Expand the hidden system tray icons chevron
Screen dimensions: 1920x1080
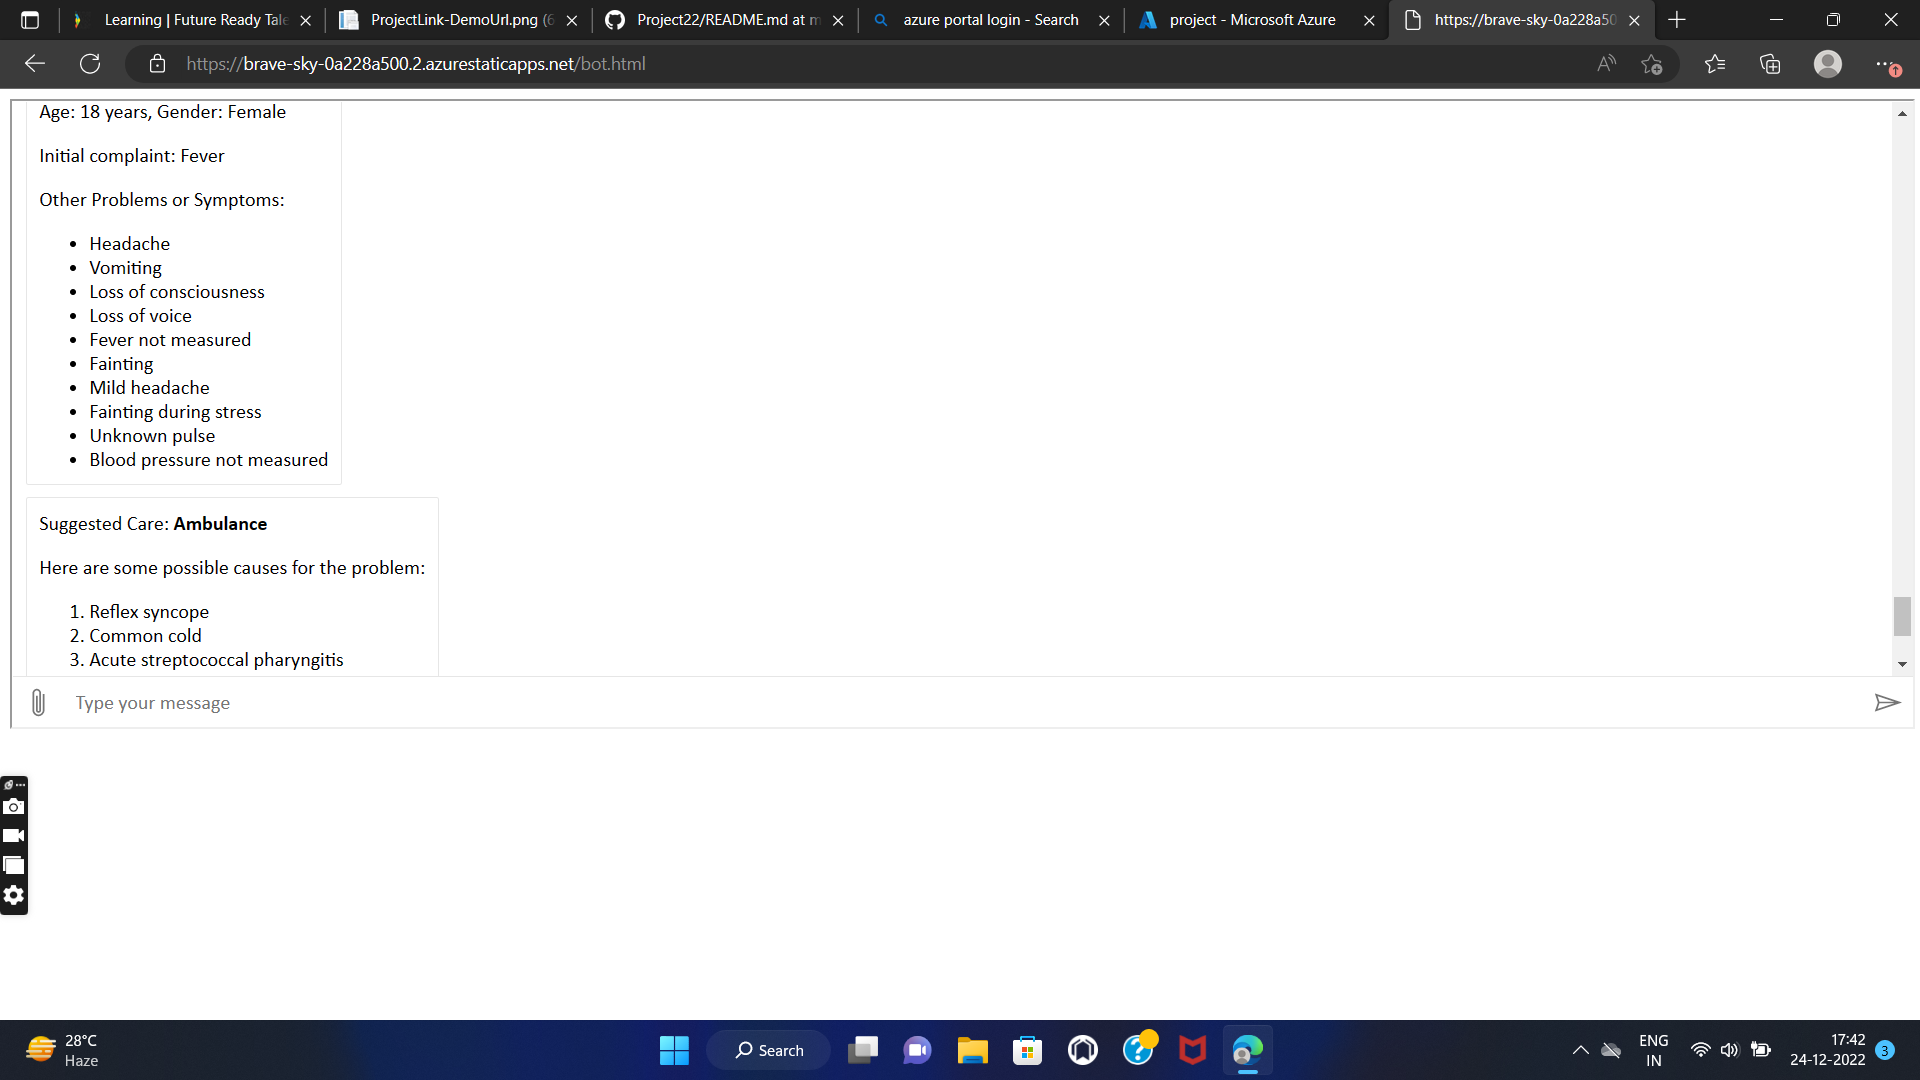[x=1580, y=1050]
